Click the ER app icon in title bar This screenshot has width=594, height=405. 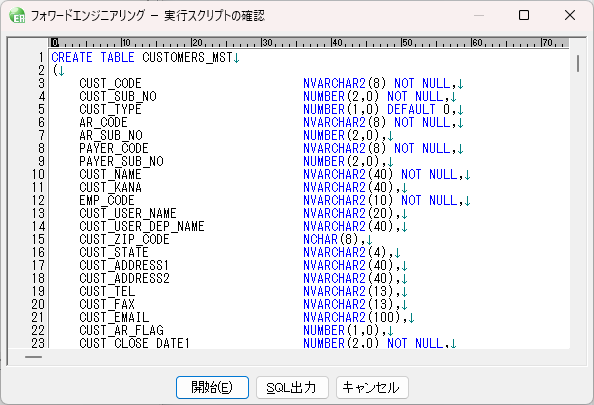17,16
